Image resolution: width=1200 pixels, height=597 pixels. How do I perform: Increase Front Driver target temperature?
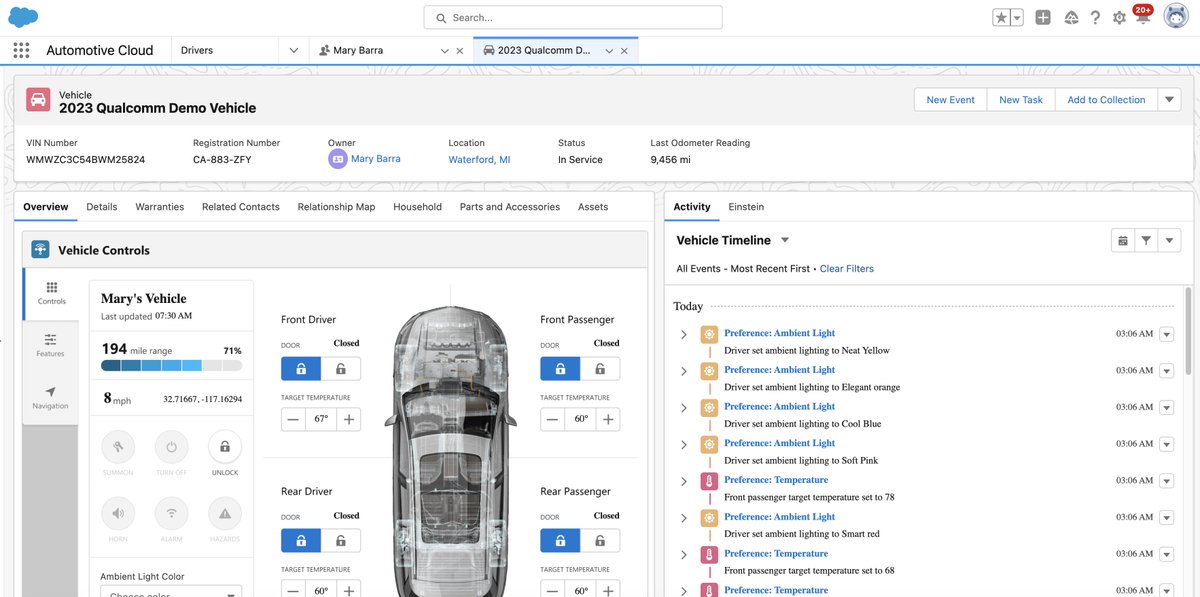(349, 419)
